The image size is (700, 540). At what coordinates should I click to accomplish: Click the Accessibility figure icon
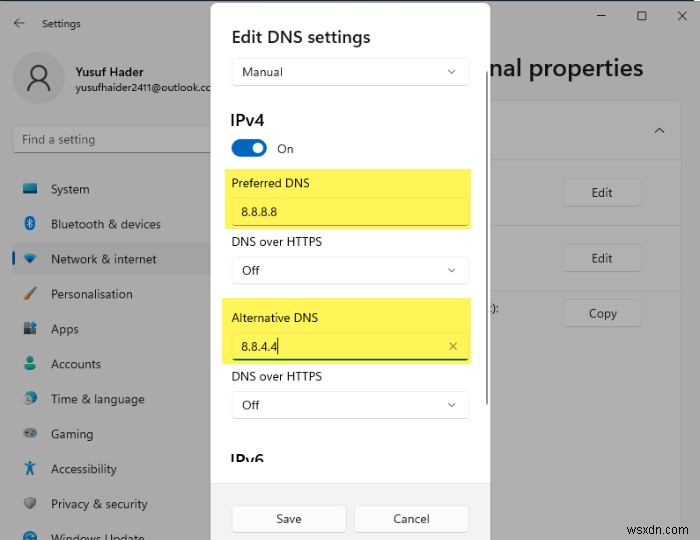(30, 469)
